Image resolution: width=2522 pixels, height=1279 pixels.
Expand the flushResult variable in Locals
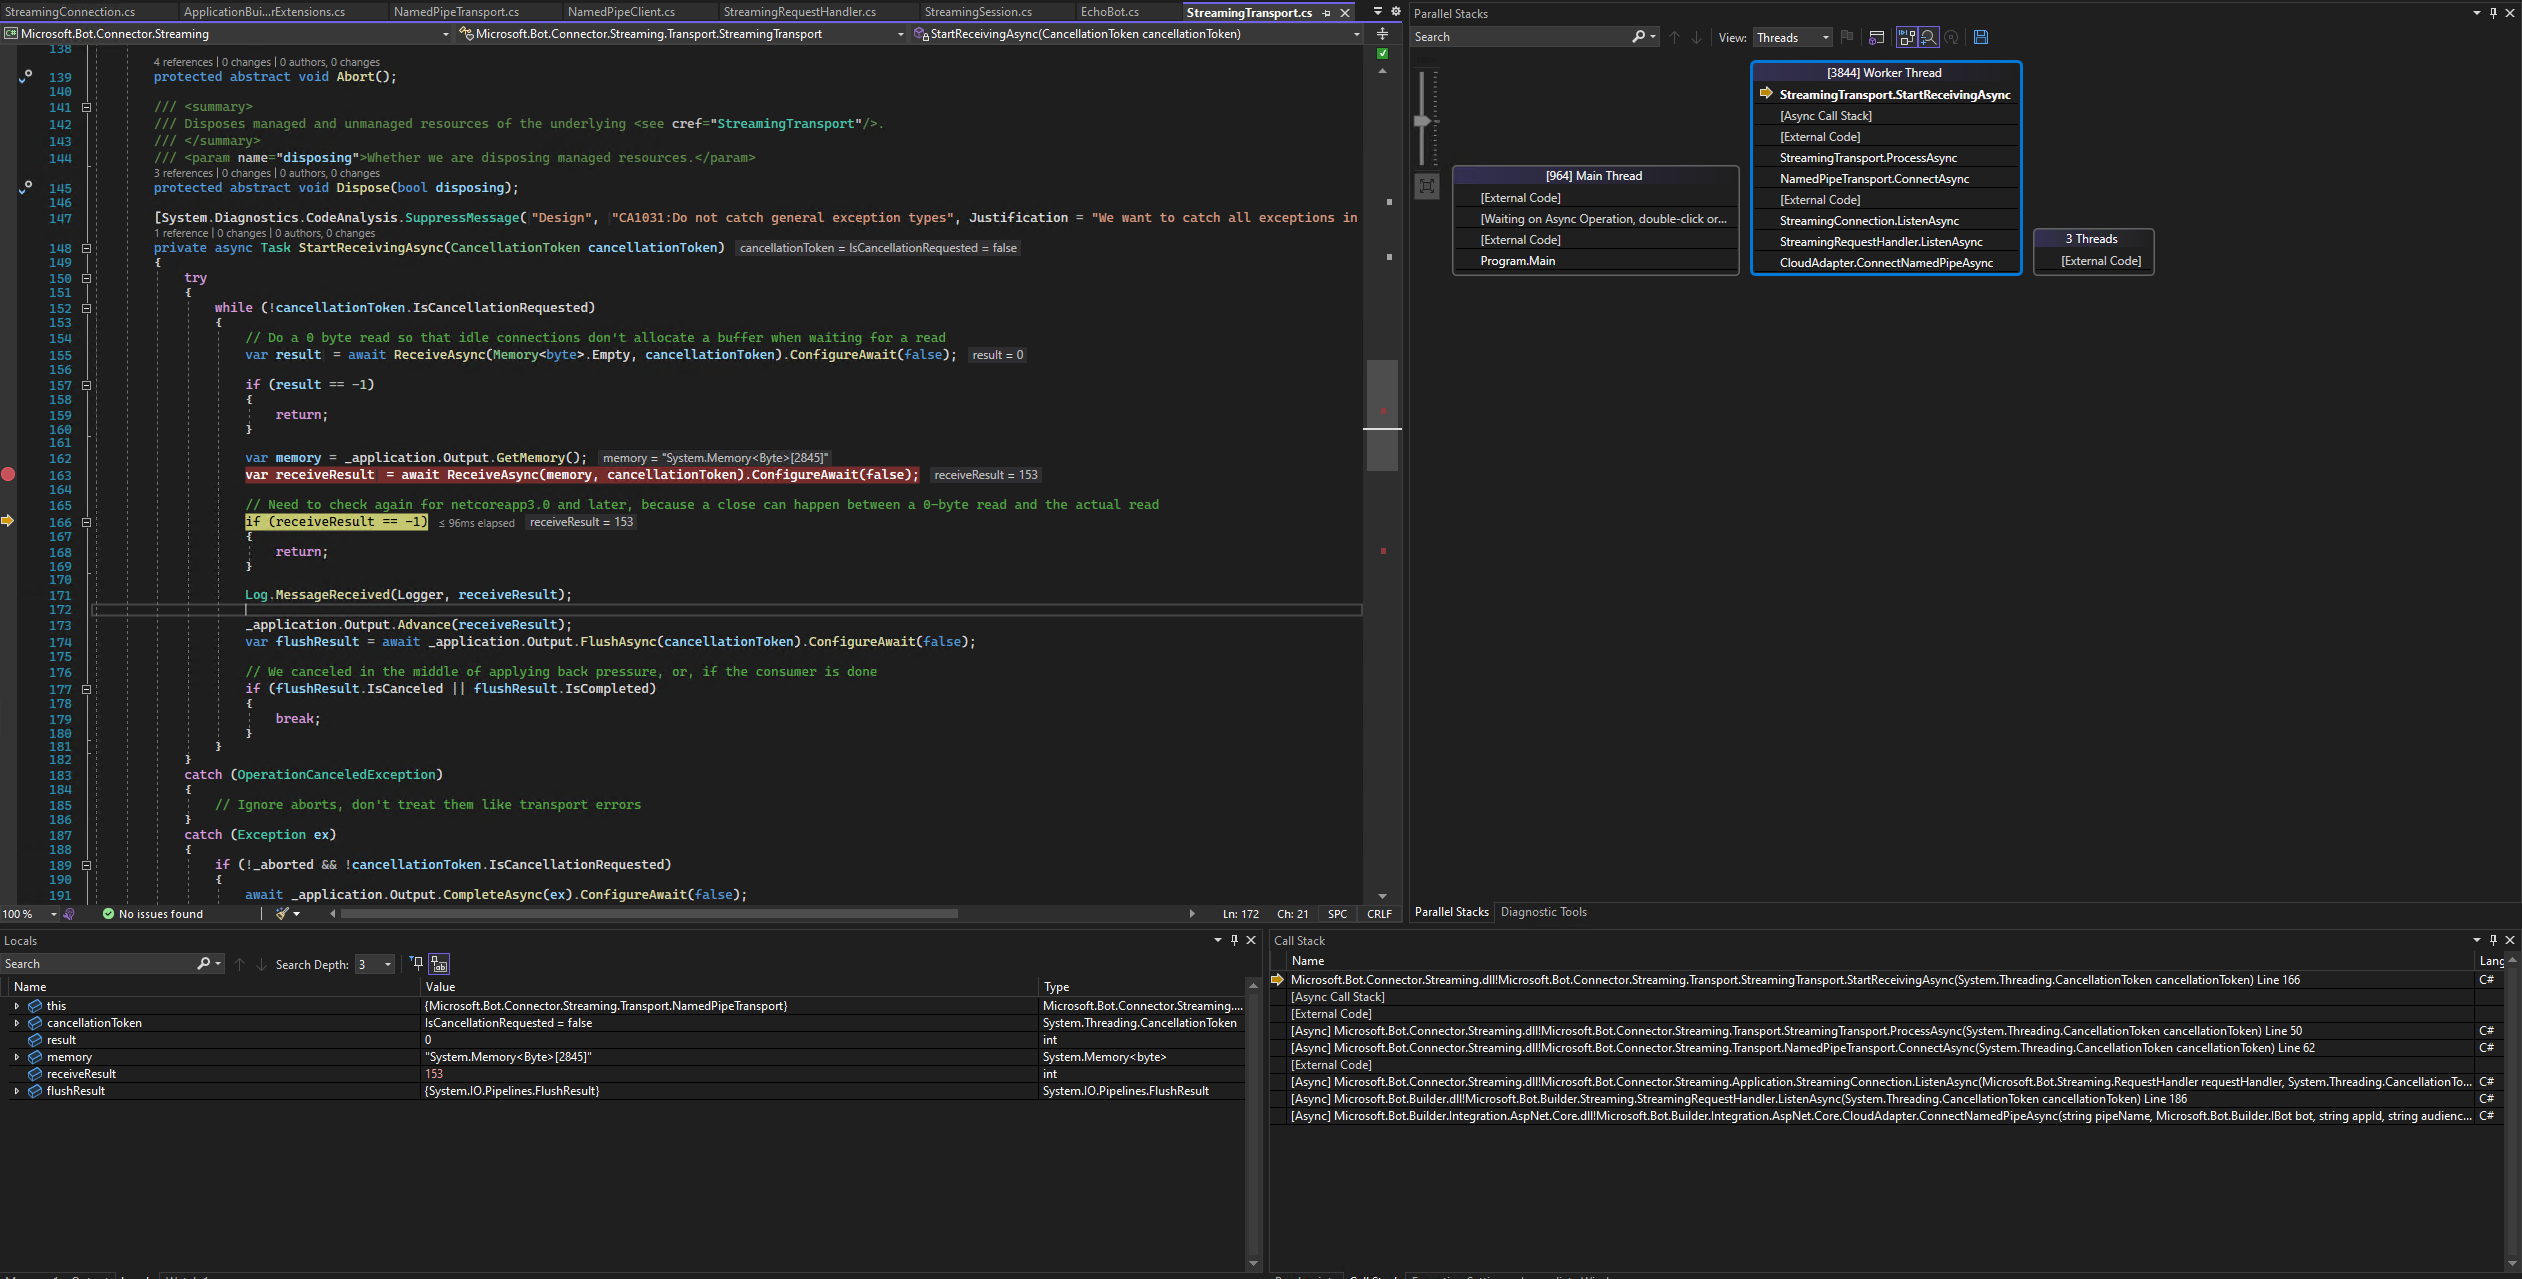17,1090
